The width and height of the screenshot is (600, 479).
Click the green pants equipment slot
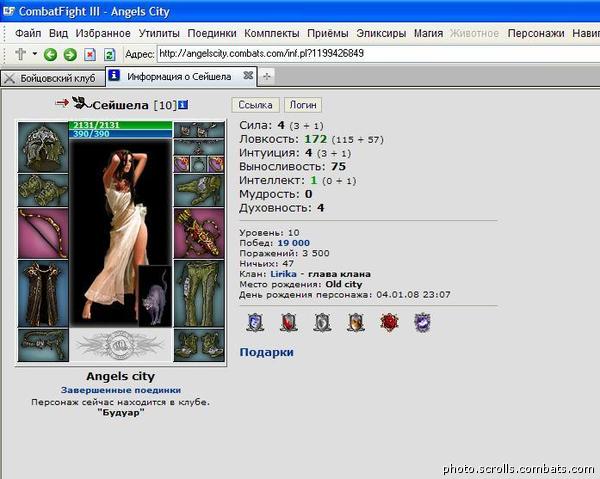point(199,294)
